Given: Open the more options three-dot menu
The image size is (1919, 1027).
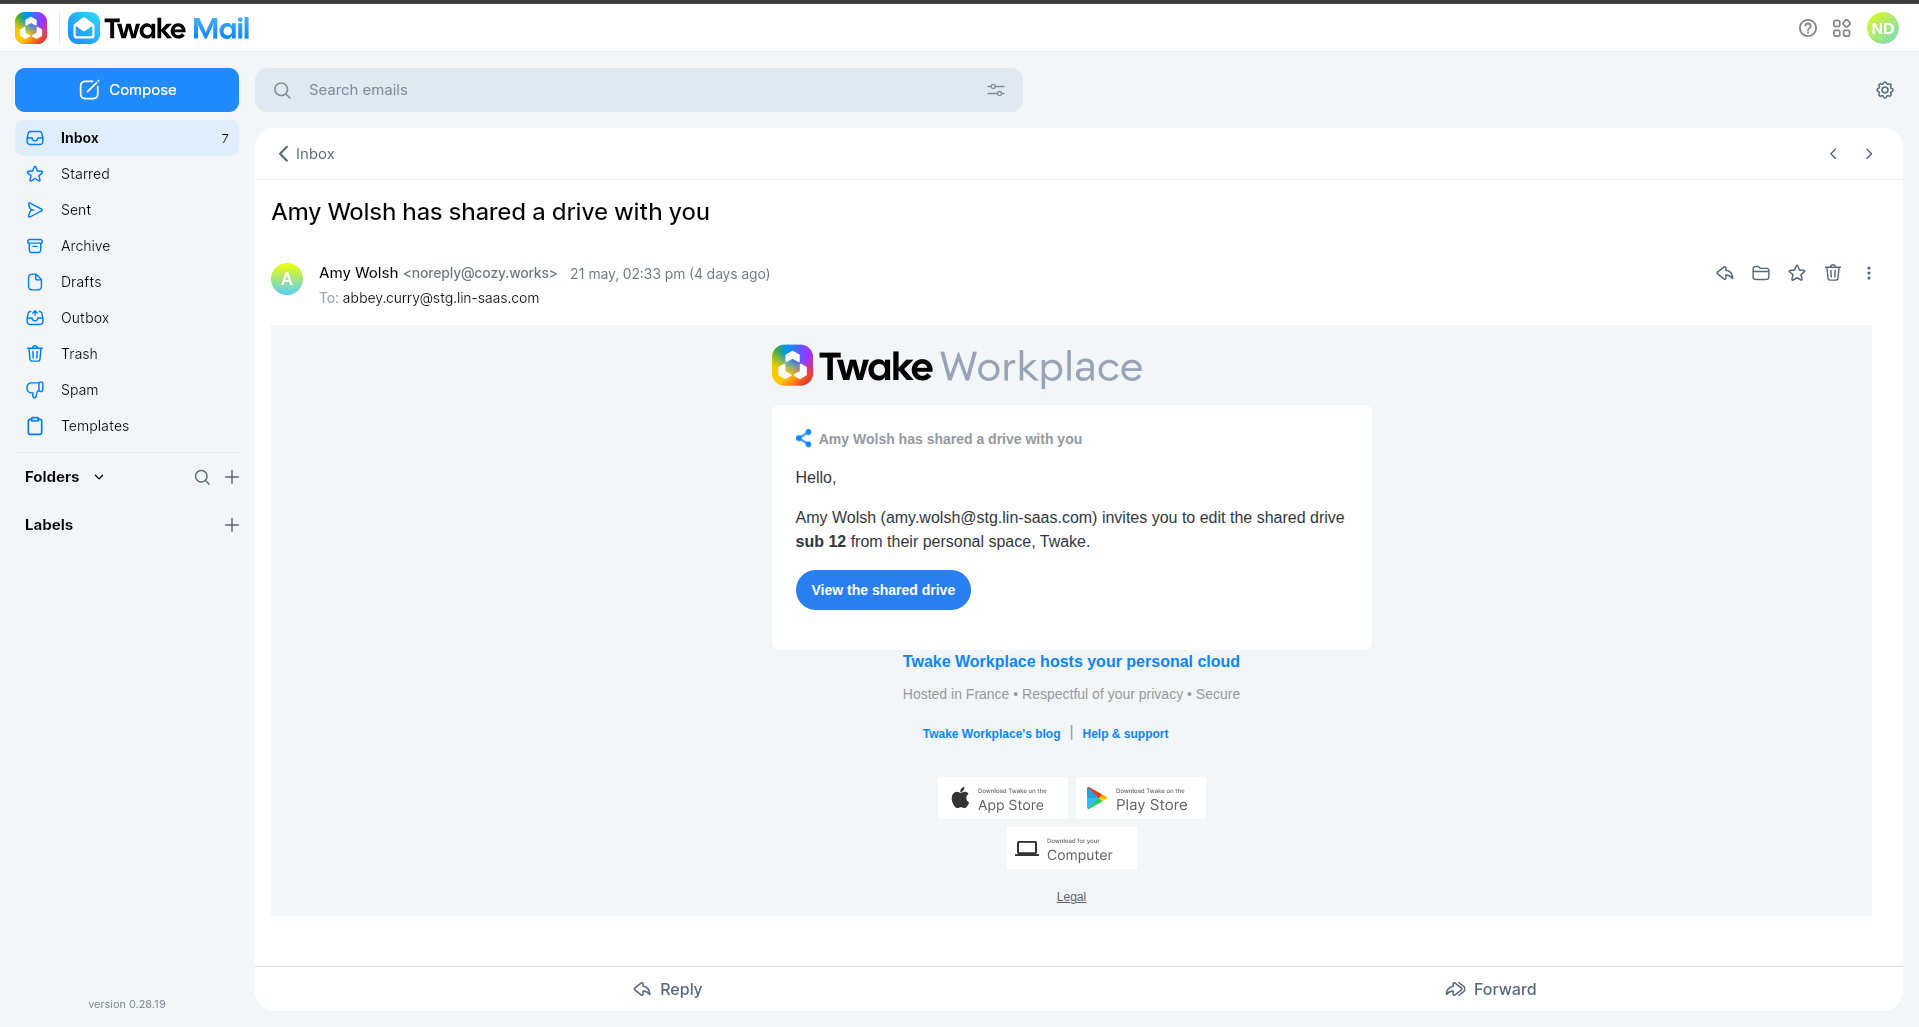Looking at the screenshot, I should (x=1869, y=273).
